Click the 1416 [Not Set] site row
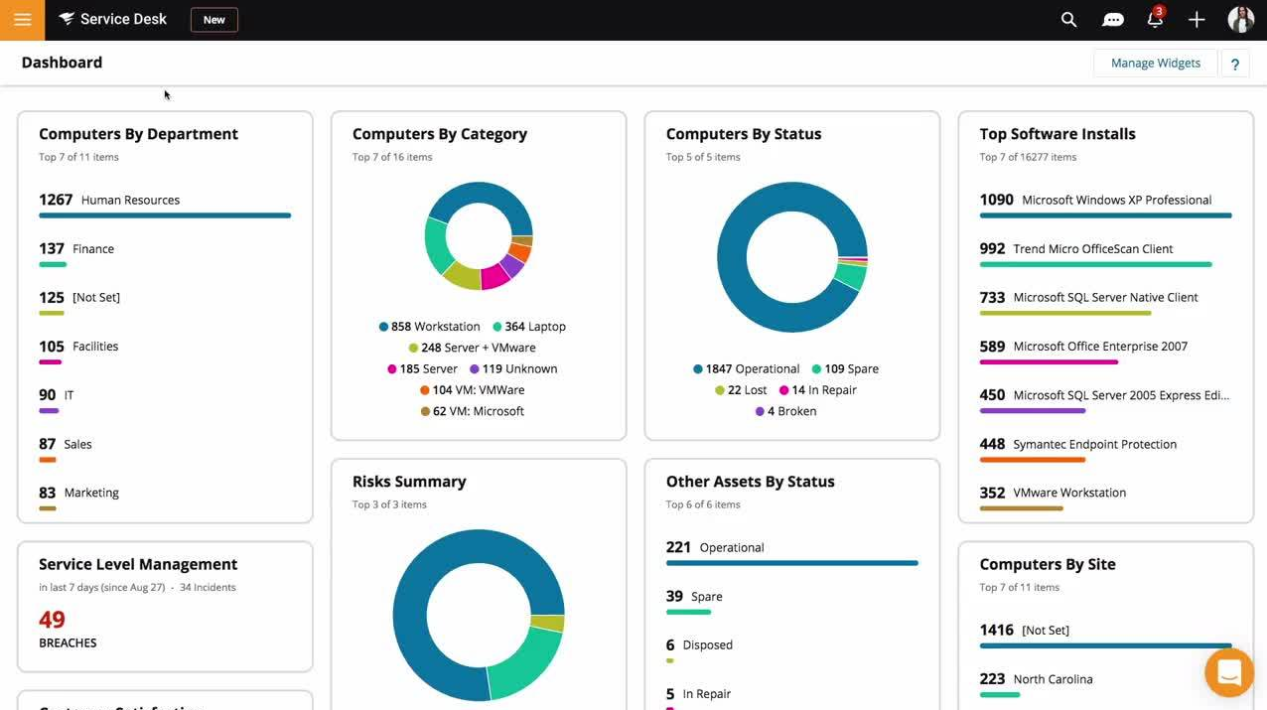The height and width of the screenshot is (710, 1267). pyautogui.click(x=1106, y=634)
